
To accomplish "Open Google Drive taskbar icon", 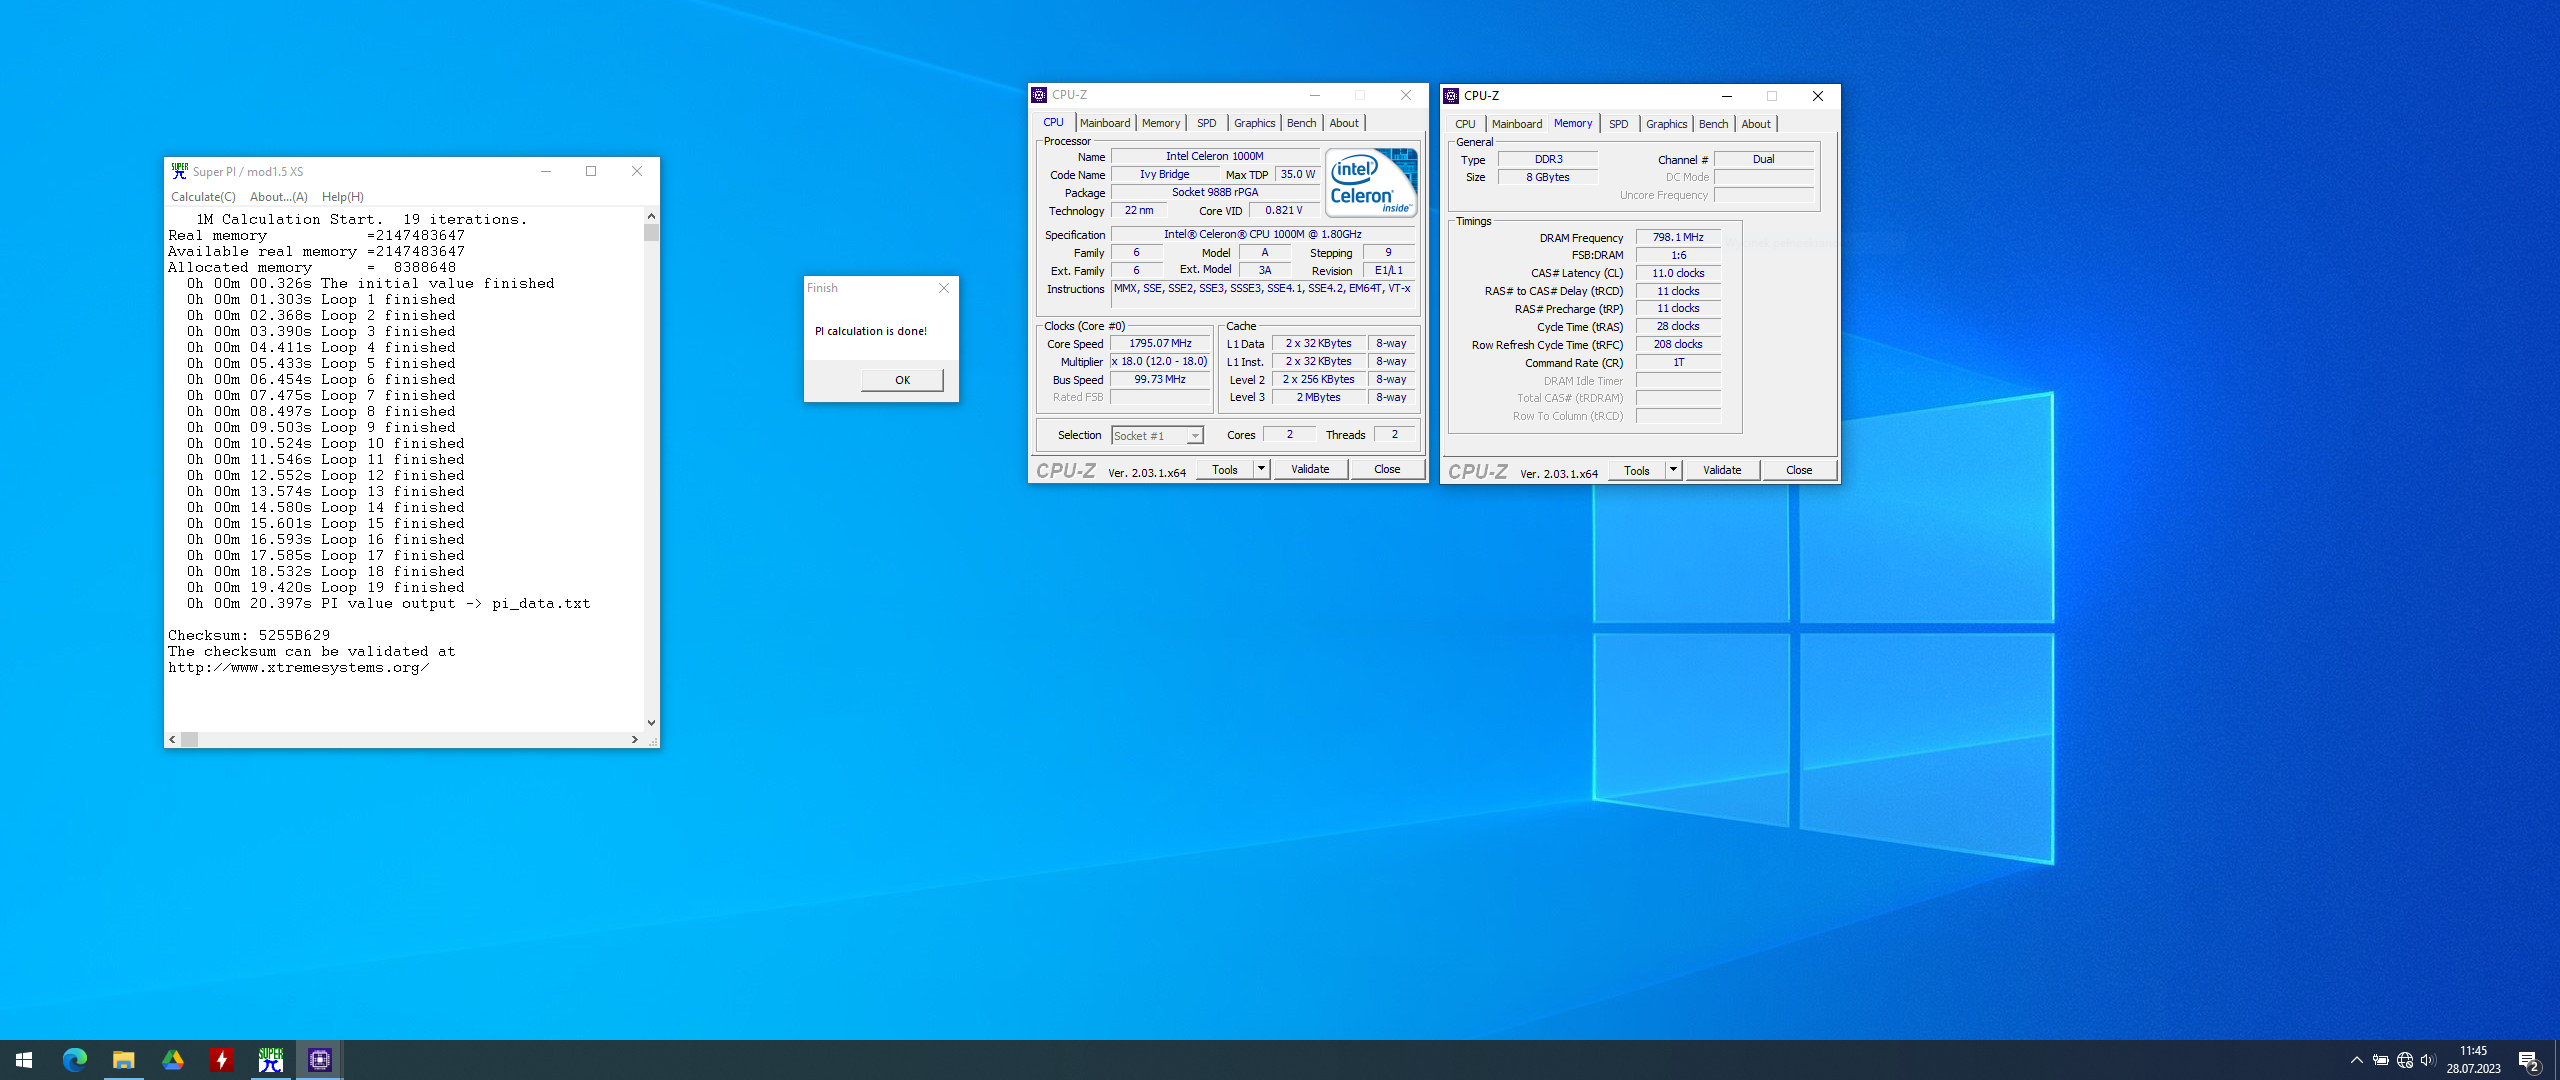I will [x=173, y=1060].
